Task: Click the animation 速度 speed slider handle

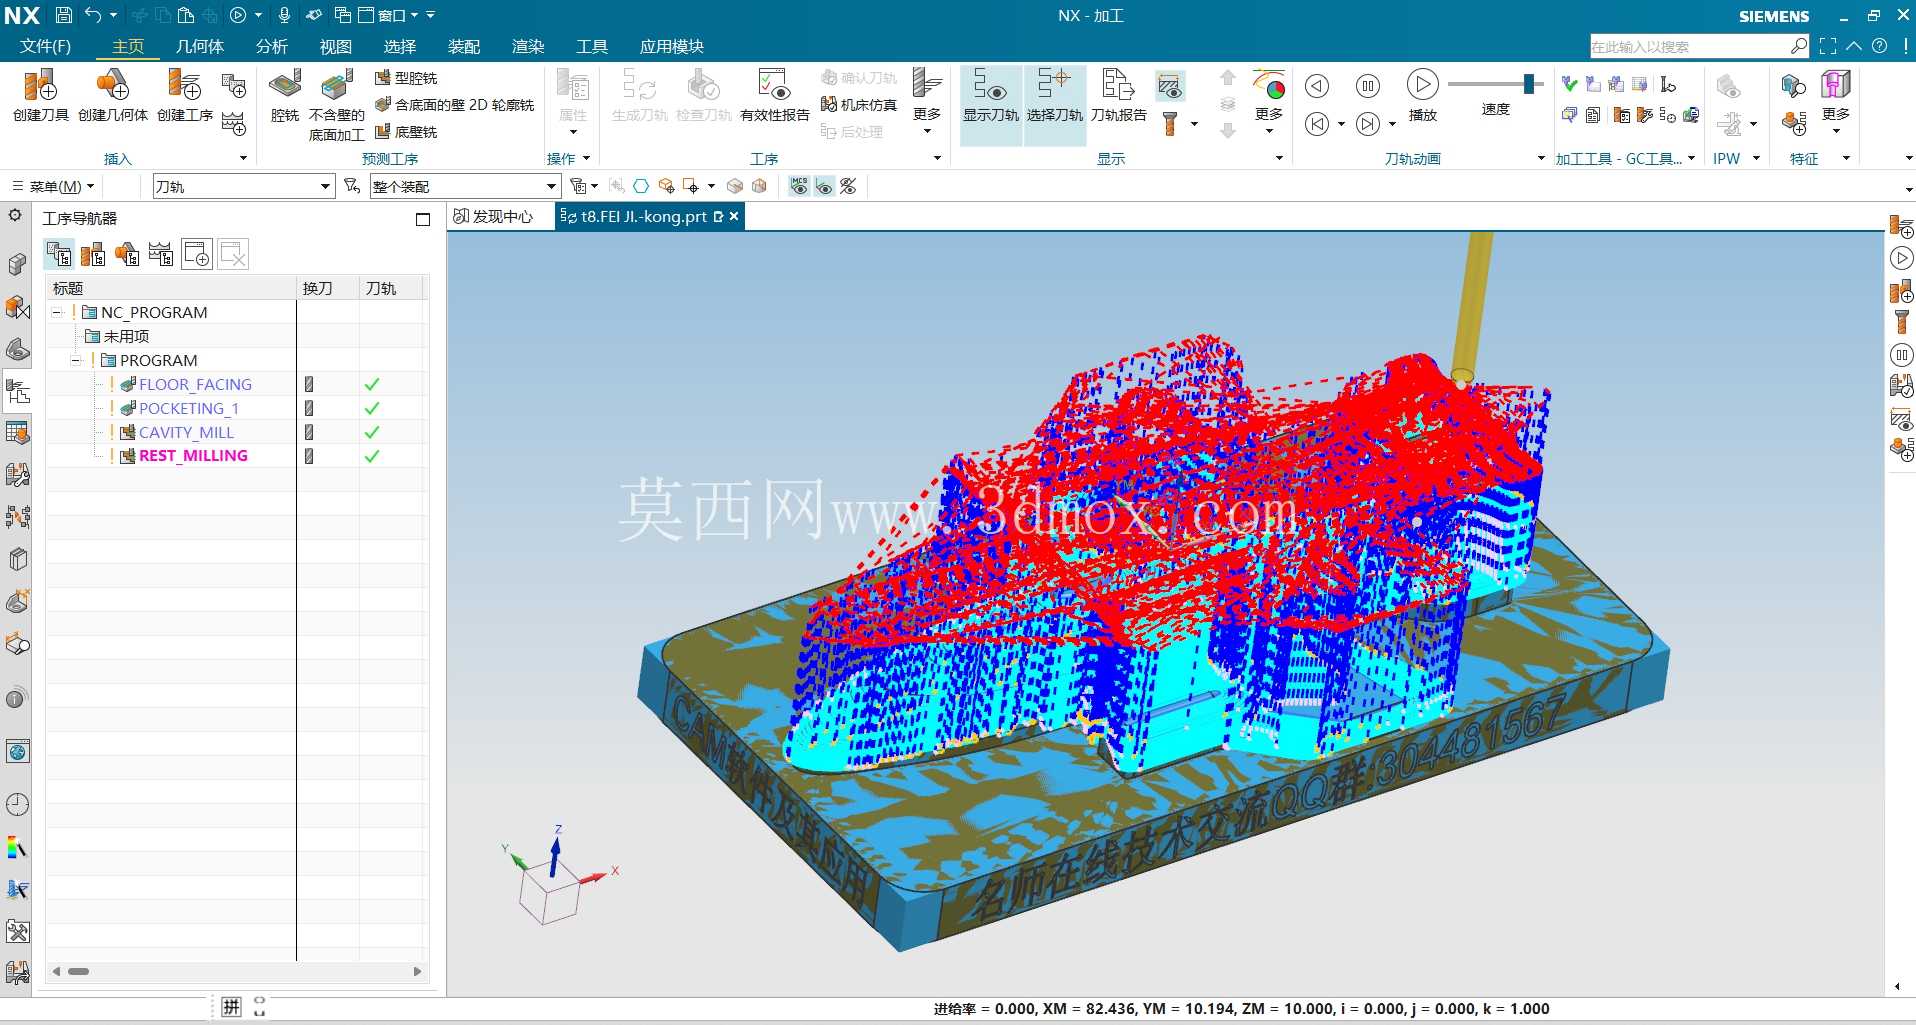Action: pos(1528,84)
